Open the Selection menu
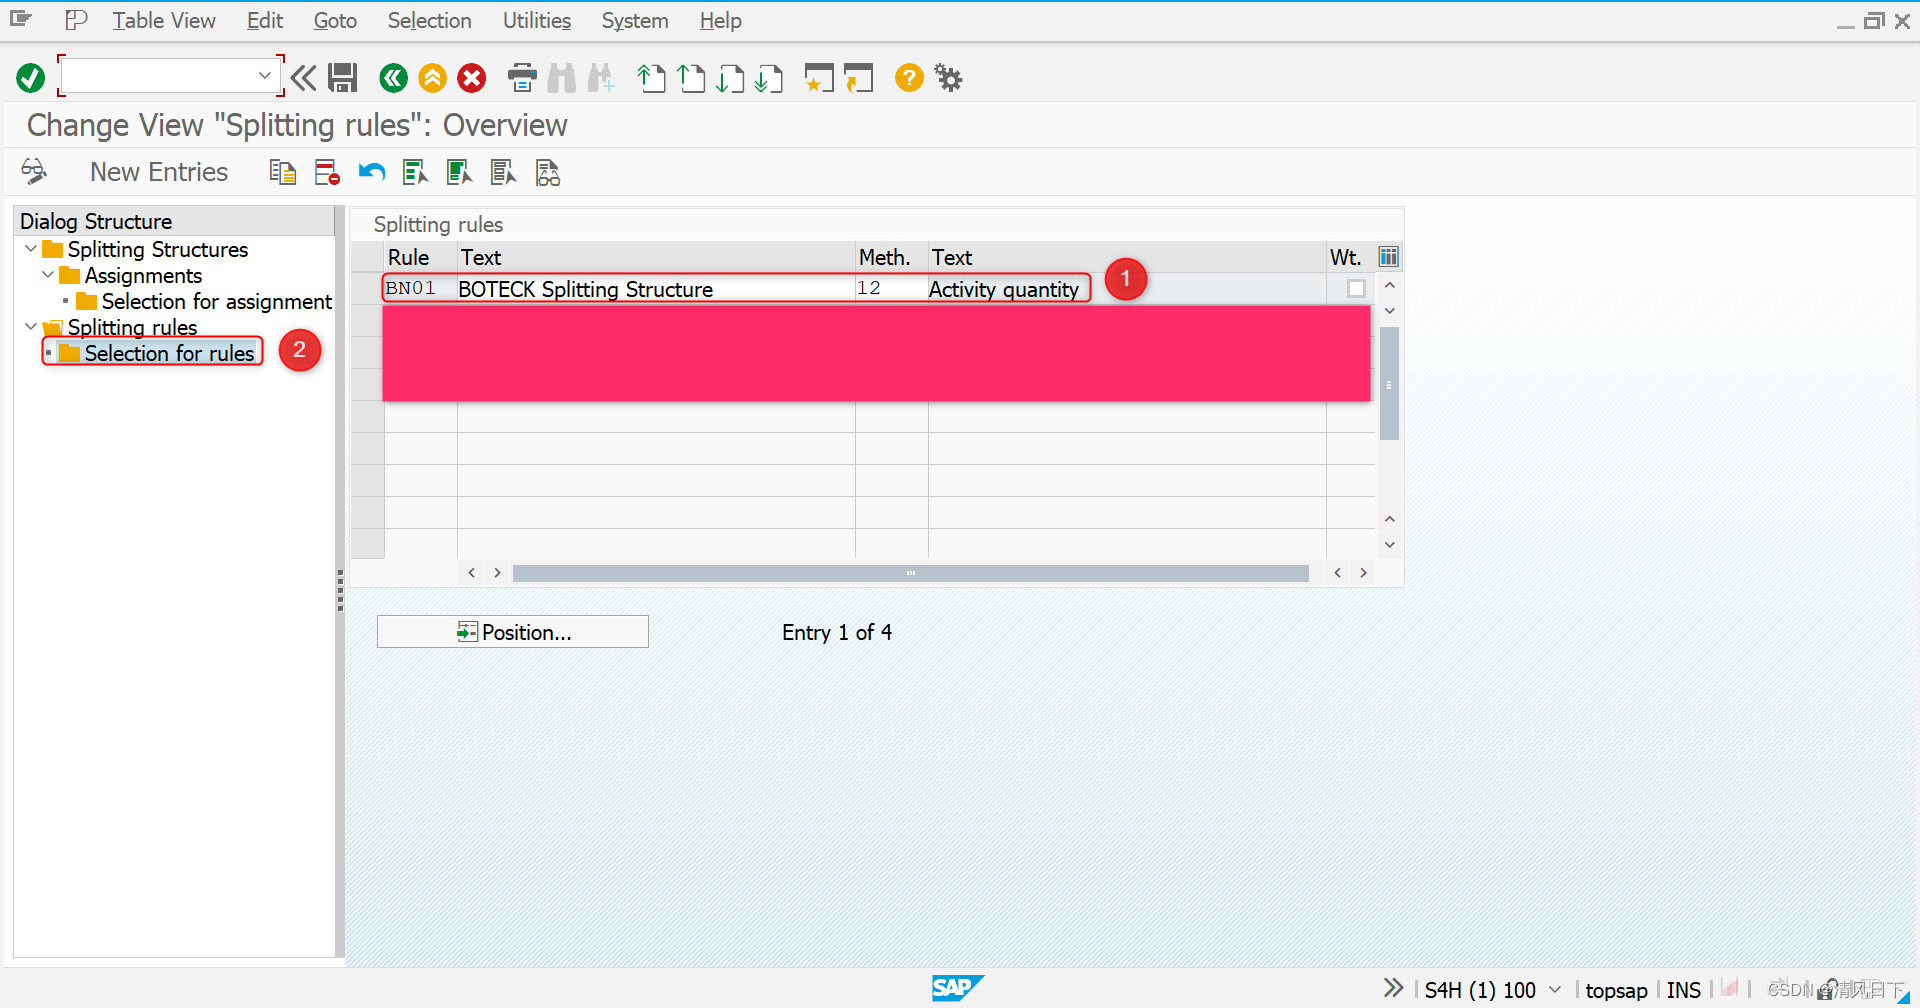The image size is (1920, 1008). coord(429,21)
